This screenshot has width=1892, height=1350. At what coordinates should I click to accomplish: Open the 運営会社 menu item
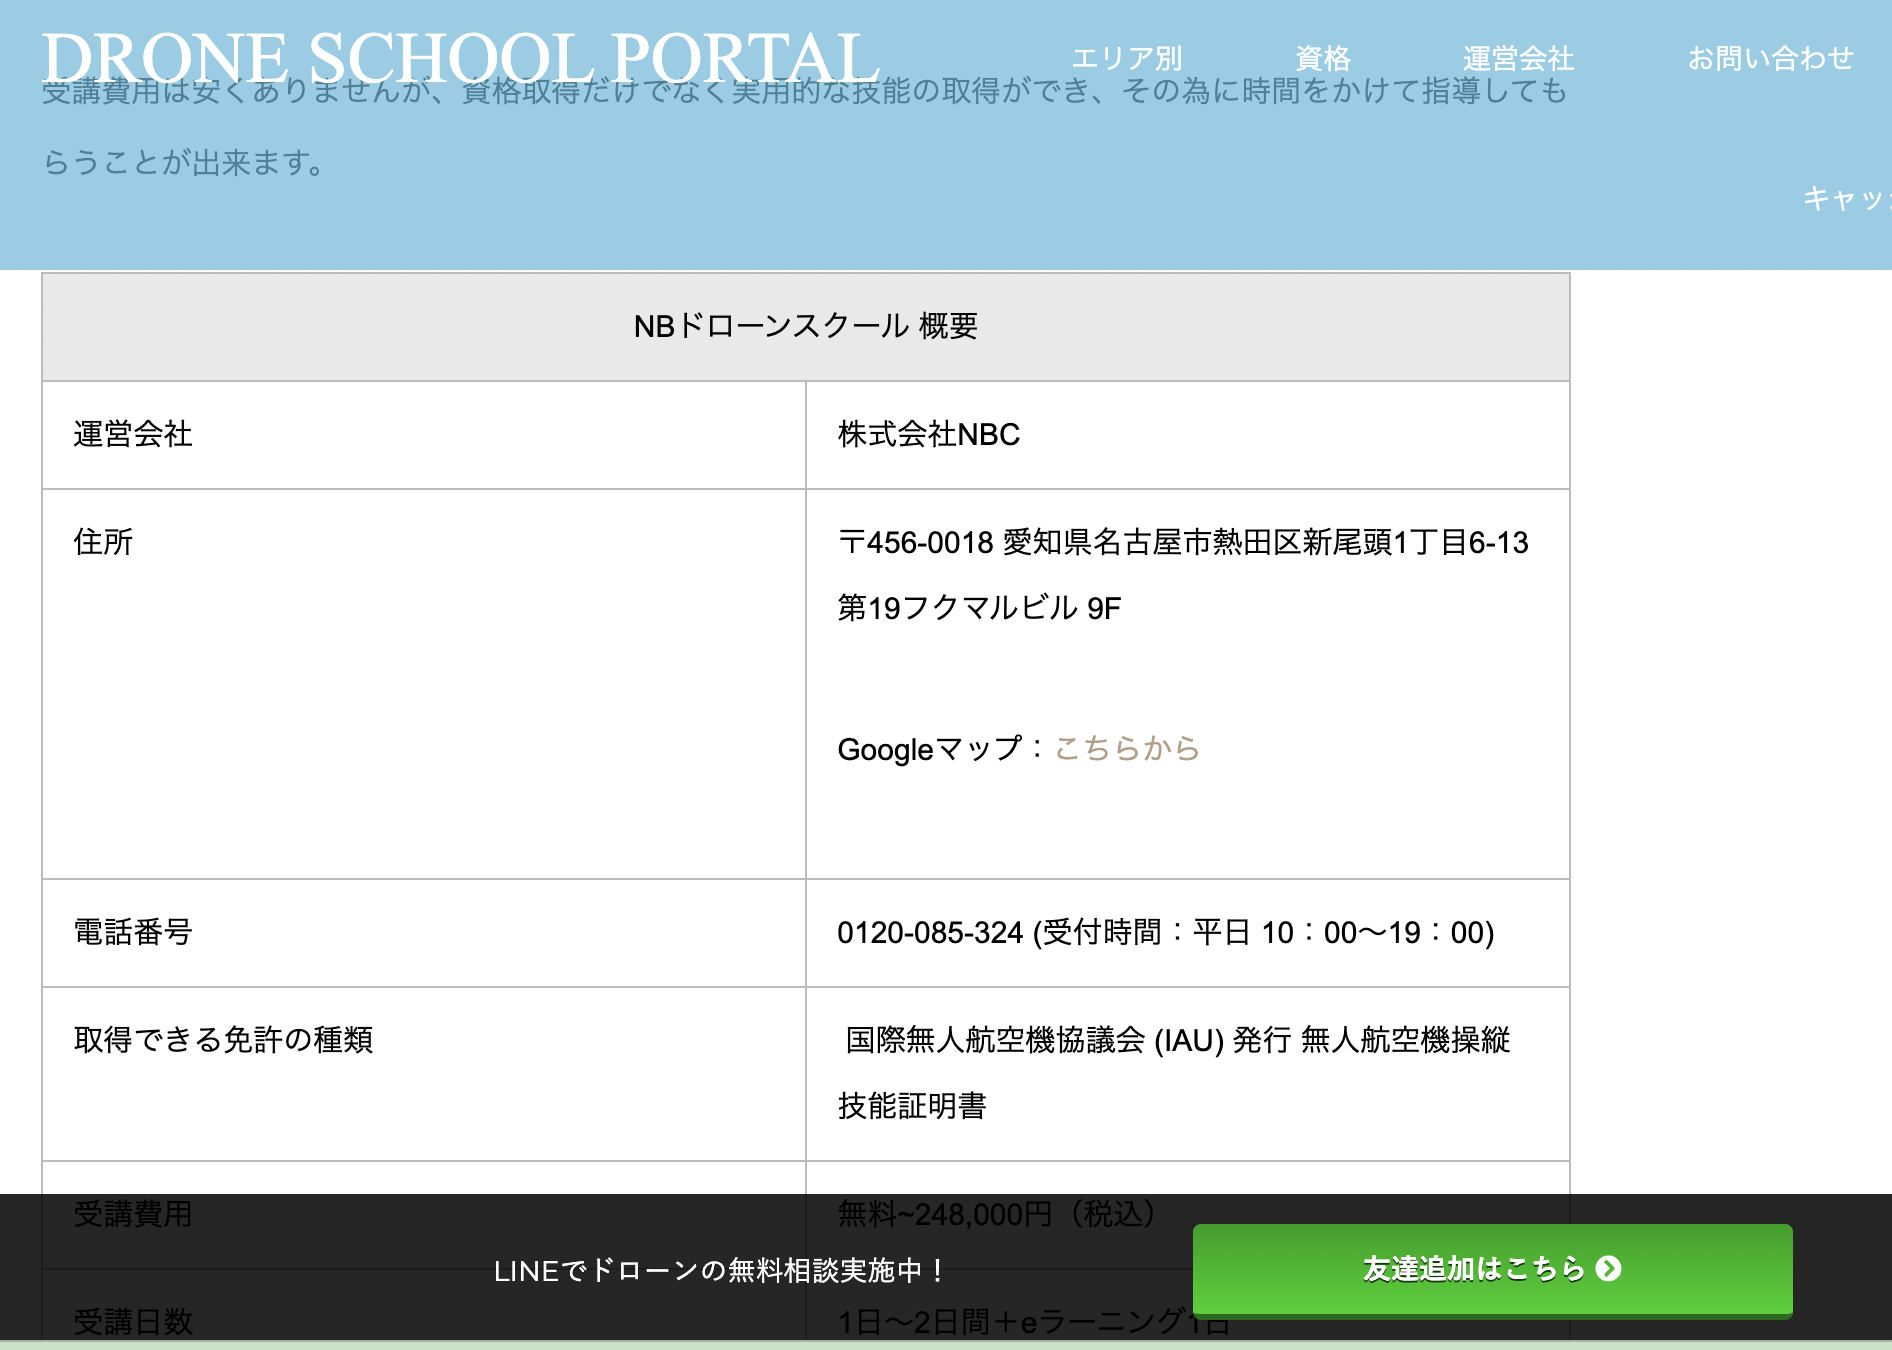[x=1518, y=59]
